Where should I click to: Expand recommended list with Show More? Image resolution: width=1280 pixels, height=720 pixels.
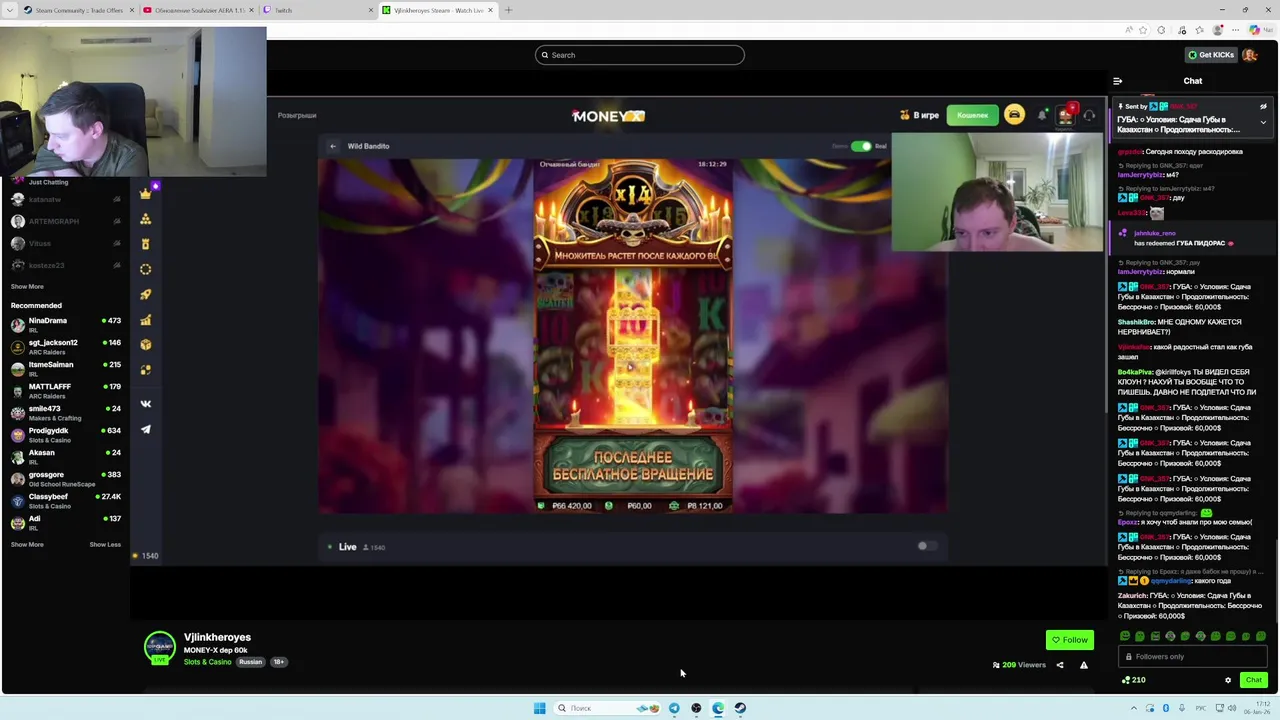tap(27, 545)
